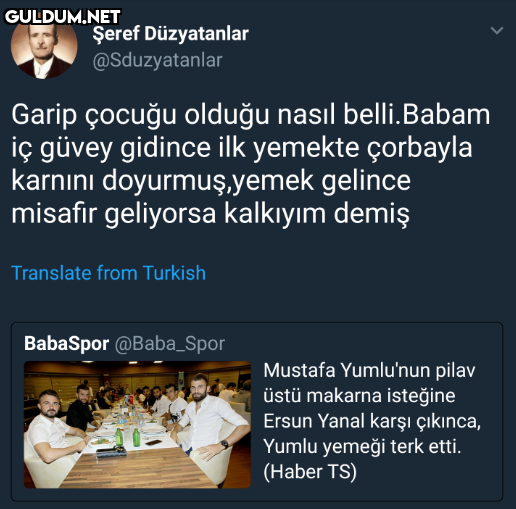The image size is (516, 509).
Task: Select the tweet line starting with Garip çocuğu
Action: [x=251, y=115]
